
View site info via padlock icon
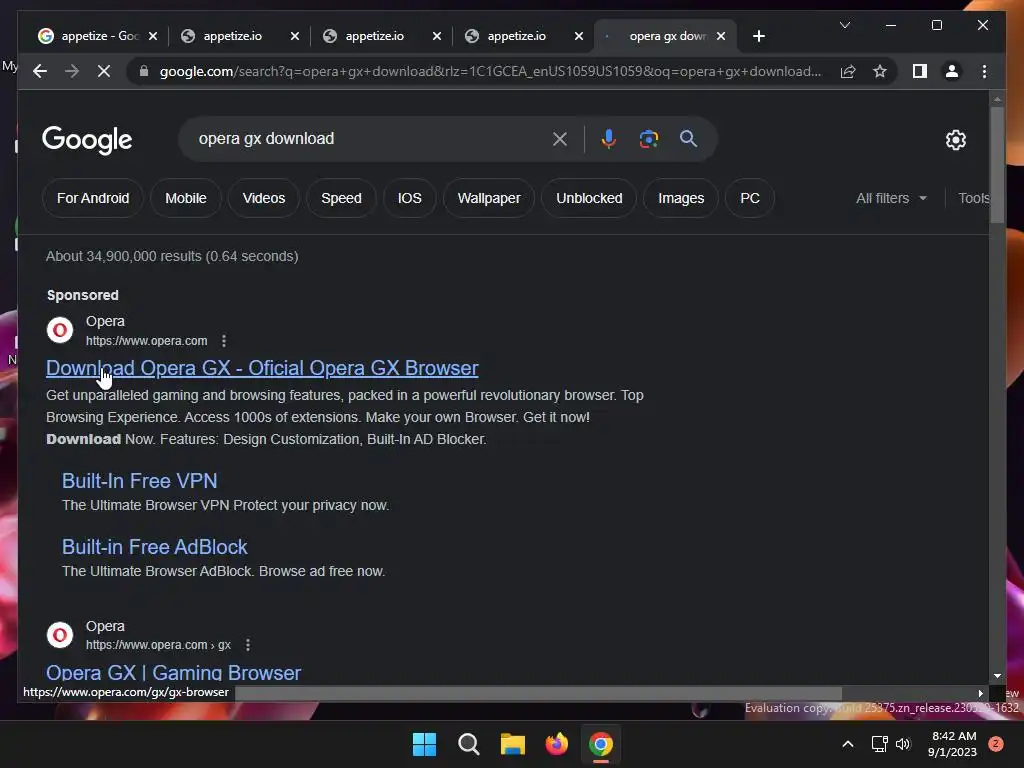[x=144, y=71]
